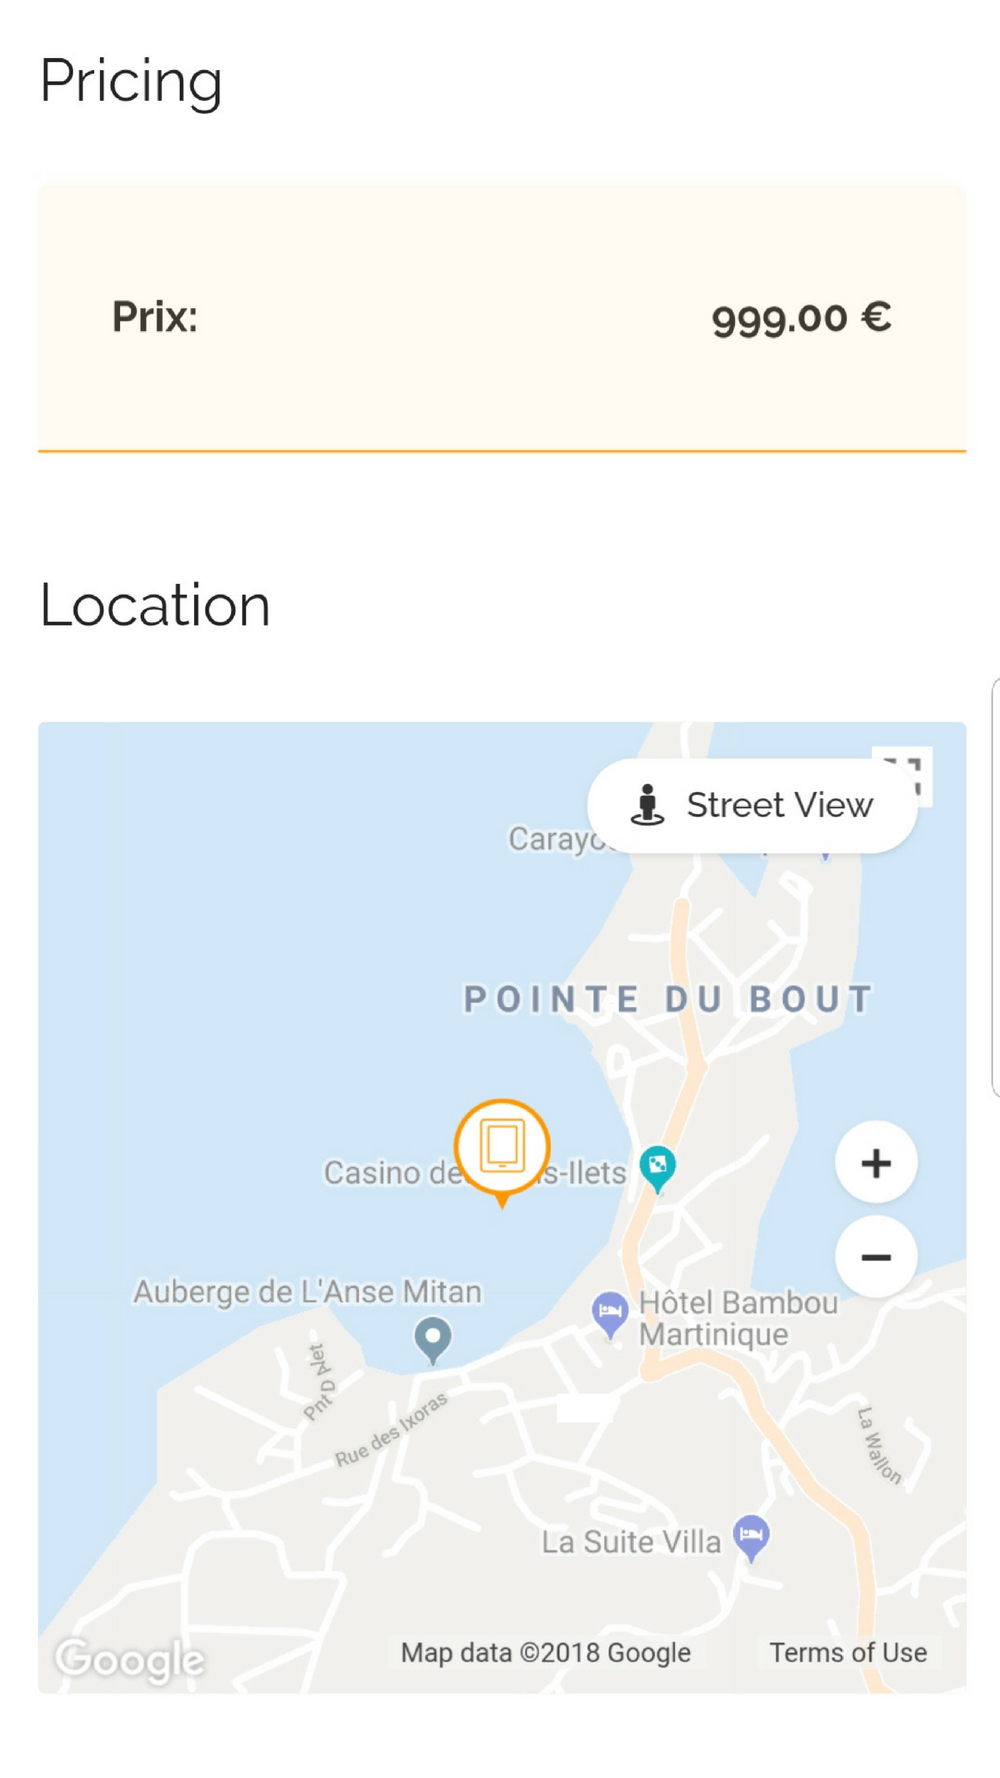1000x1778 pixels.
Task: Click the Auberge de L'Anse Mitan label
Action: tap(307, 1292)
